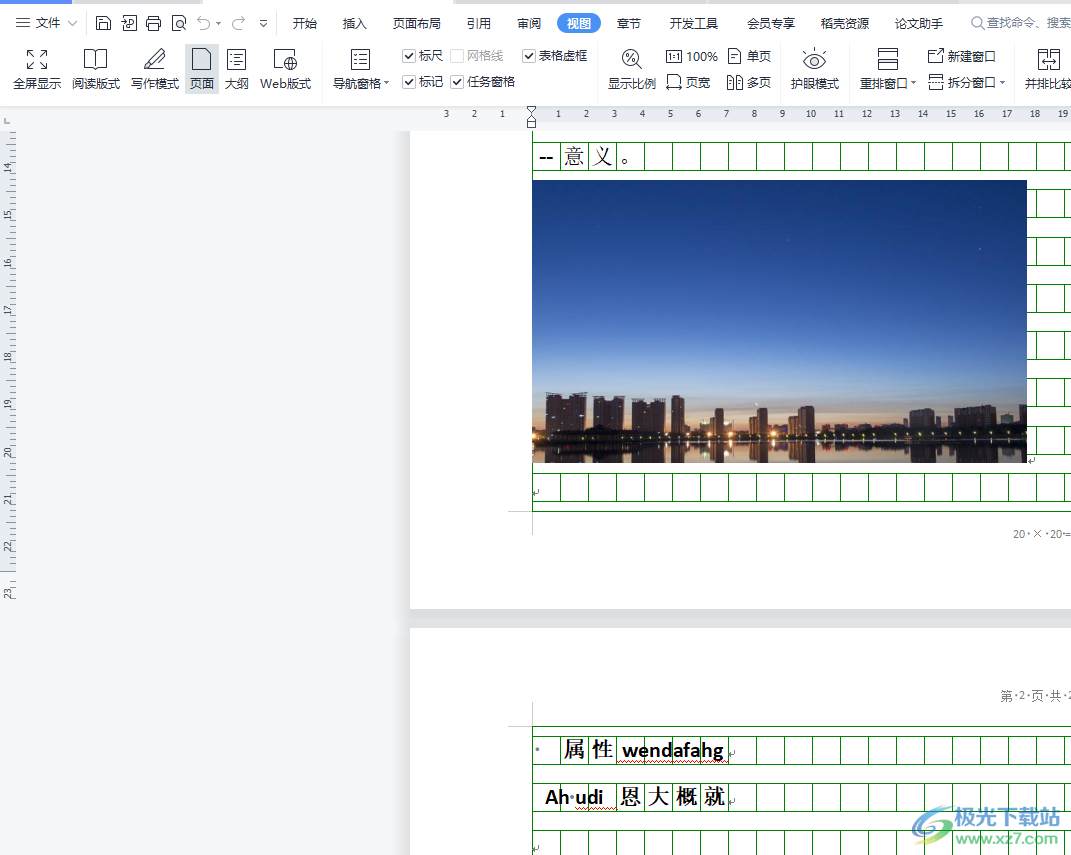The width and height of the screenshot is (1071, 855).
Task: Enable writing mode (写作模式)
Action: click(155, 69)
